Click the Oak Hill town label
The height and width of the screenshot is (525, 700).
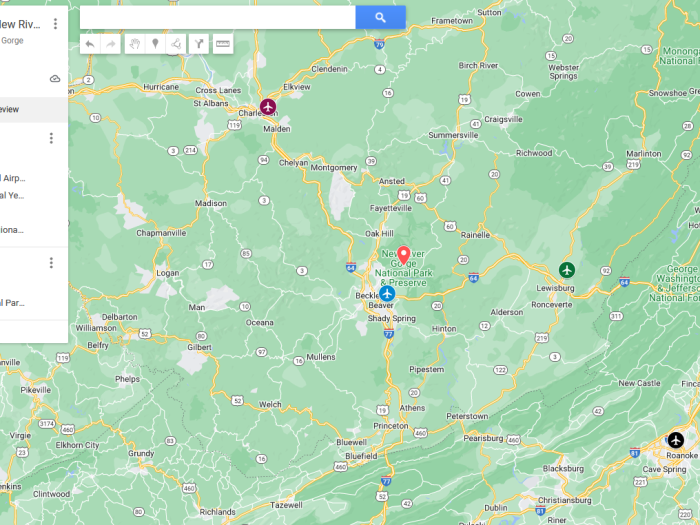pos(379,233)
